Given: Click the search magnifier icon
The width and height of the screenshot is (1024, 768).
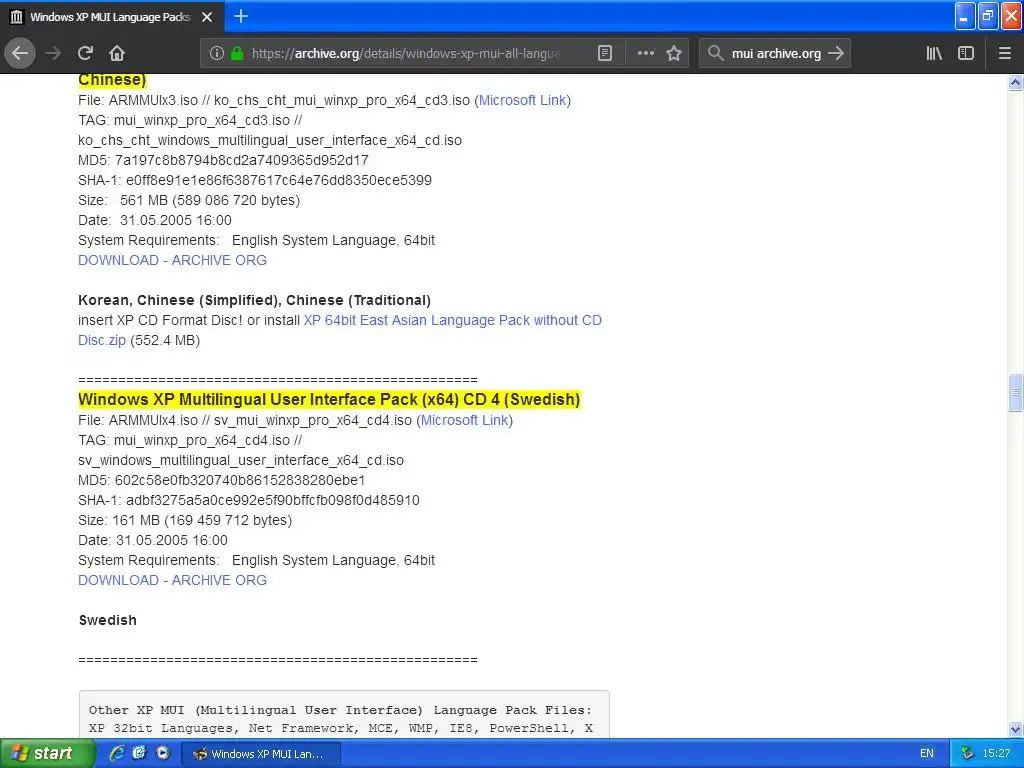Looking at the screenshot, I should pyautogui.click(x=716, y=54).
